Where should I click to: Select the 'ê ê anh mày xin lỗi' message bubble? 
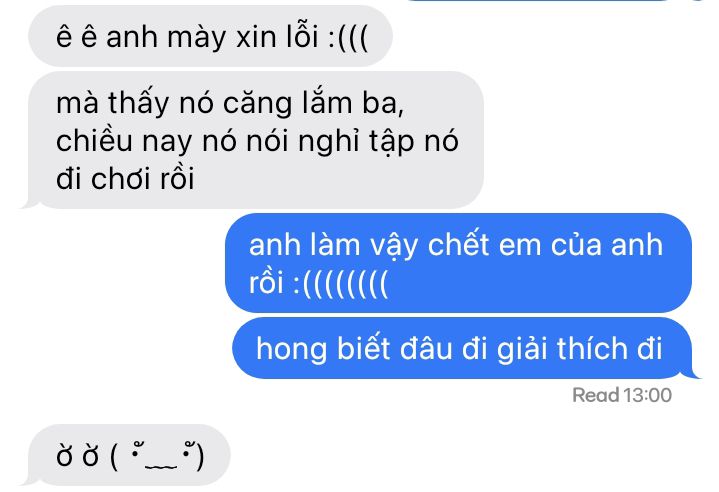[x=210, y=36]
